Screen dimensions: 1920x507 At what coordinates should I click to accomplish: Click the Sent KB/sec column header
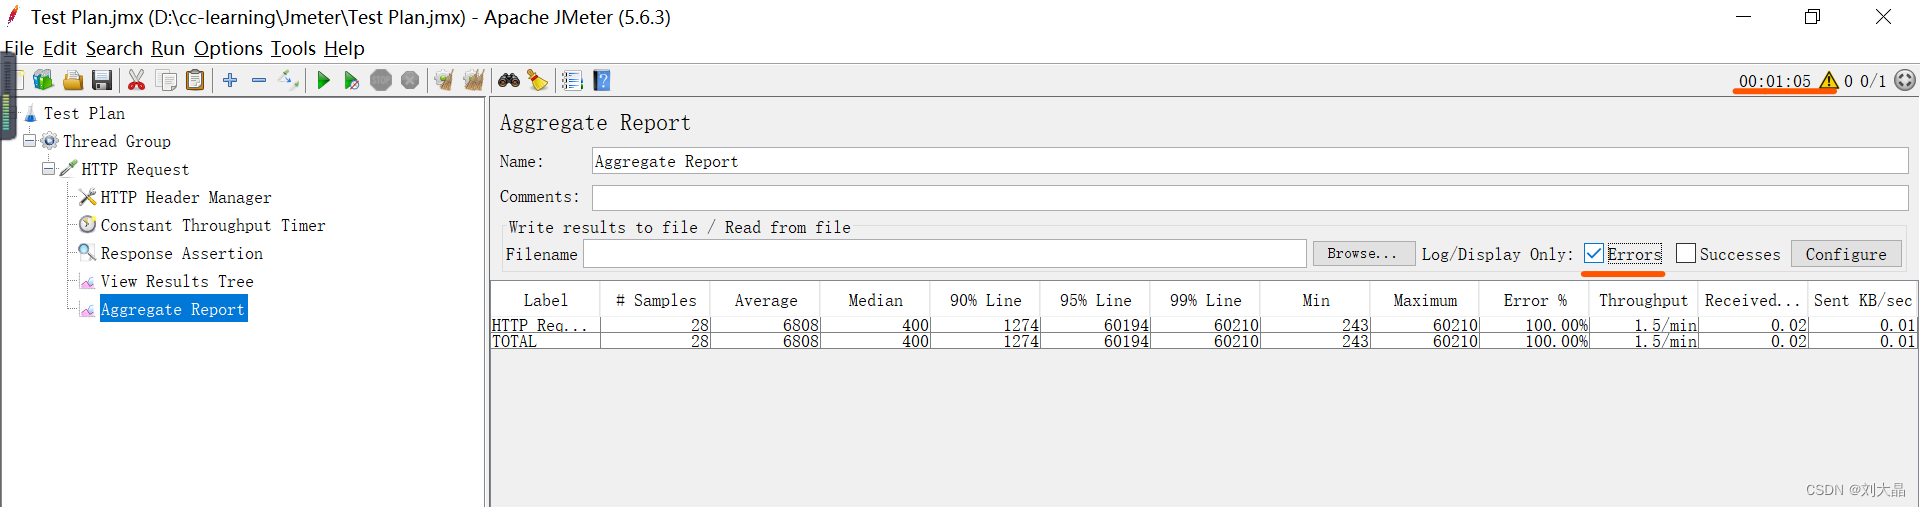pyautogui.click(x=1862, y=300)
